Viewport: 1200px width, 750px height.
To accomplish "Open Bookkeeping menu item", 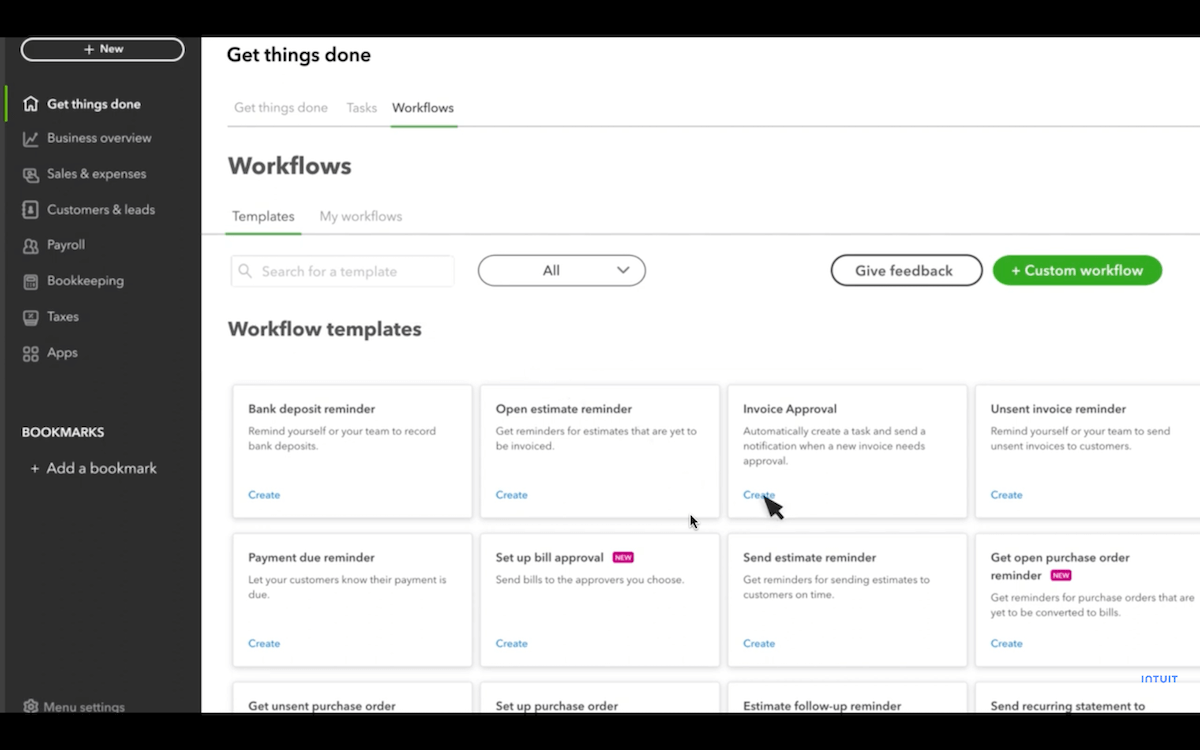I will click(x=85, y=281).
